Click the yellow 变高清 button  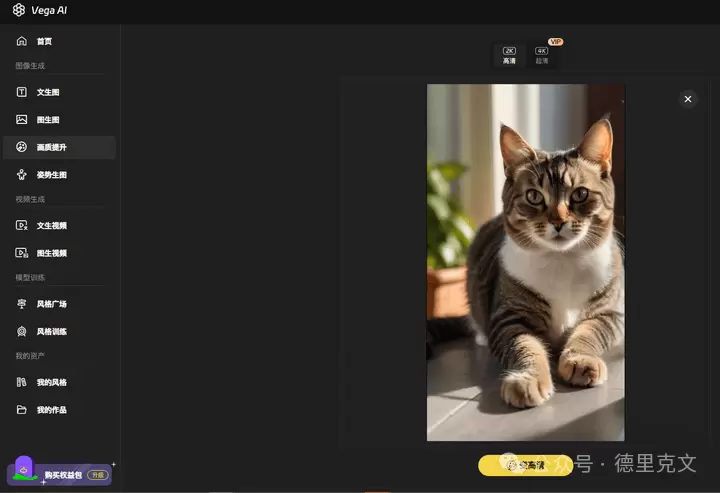click(x=525, y=465)
